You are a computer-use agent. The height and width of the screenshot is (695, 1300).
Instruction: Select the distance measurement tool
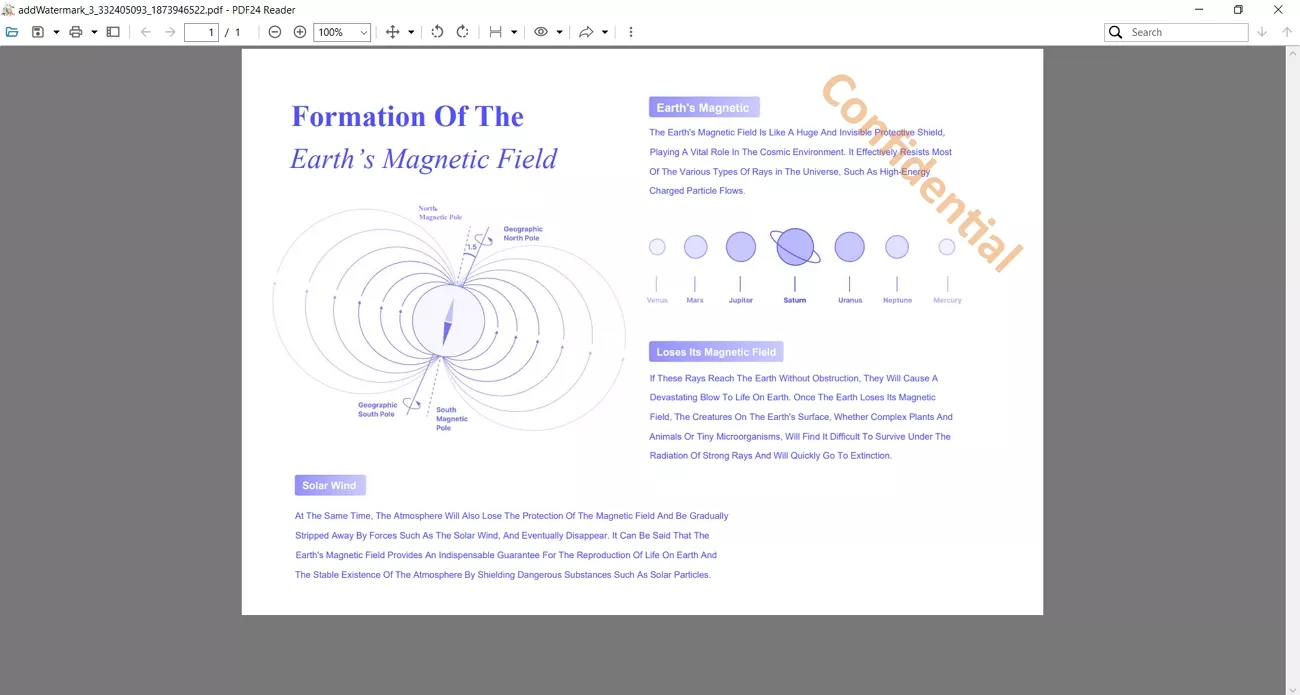click(x=496, y=31)
